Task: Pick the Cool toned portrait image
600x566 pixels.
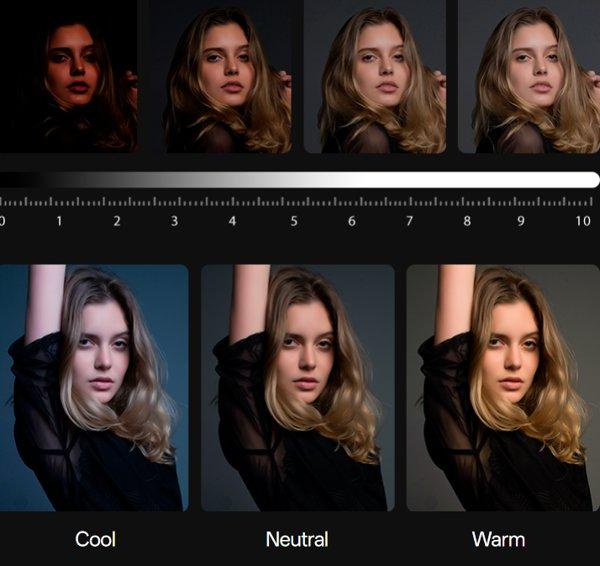Action: 94,388
